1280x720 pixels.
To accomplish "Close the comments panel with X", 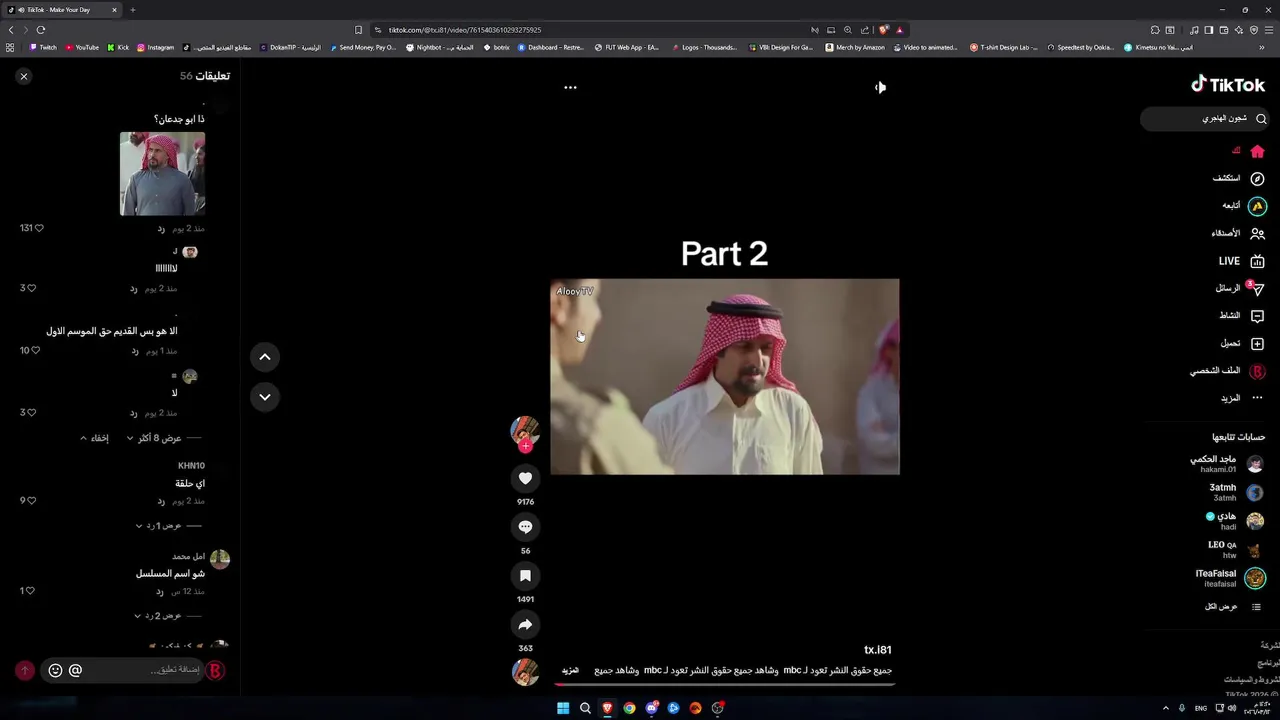I will [x=24, y=76].
